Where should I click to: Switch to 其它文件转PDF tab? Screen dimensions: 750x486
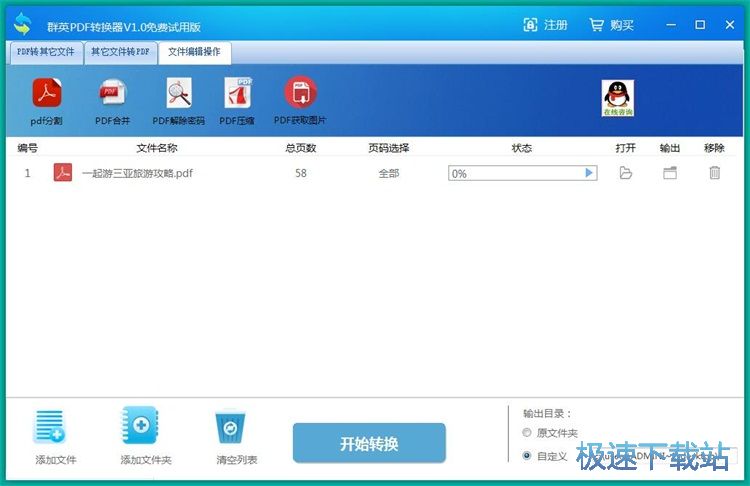coord(121,52)
